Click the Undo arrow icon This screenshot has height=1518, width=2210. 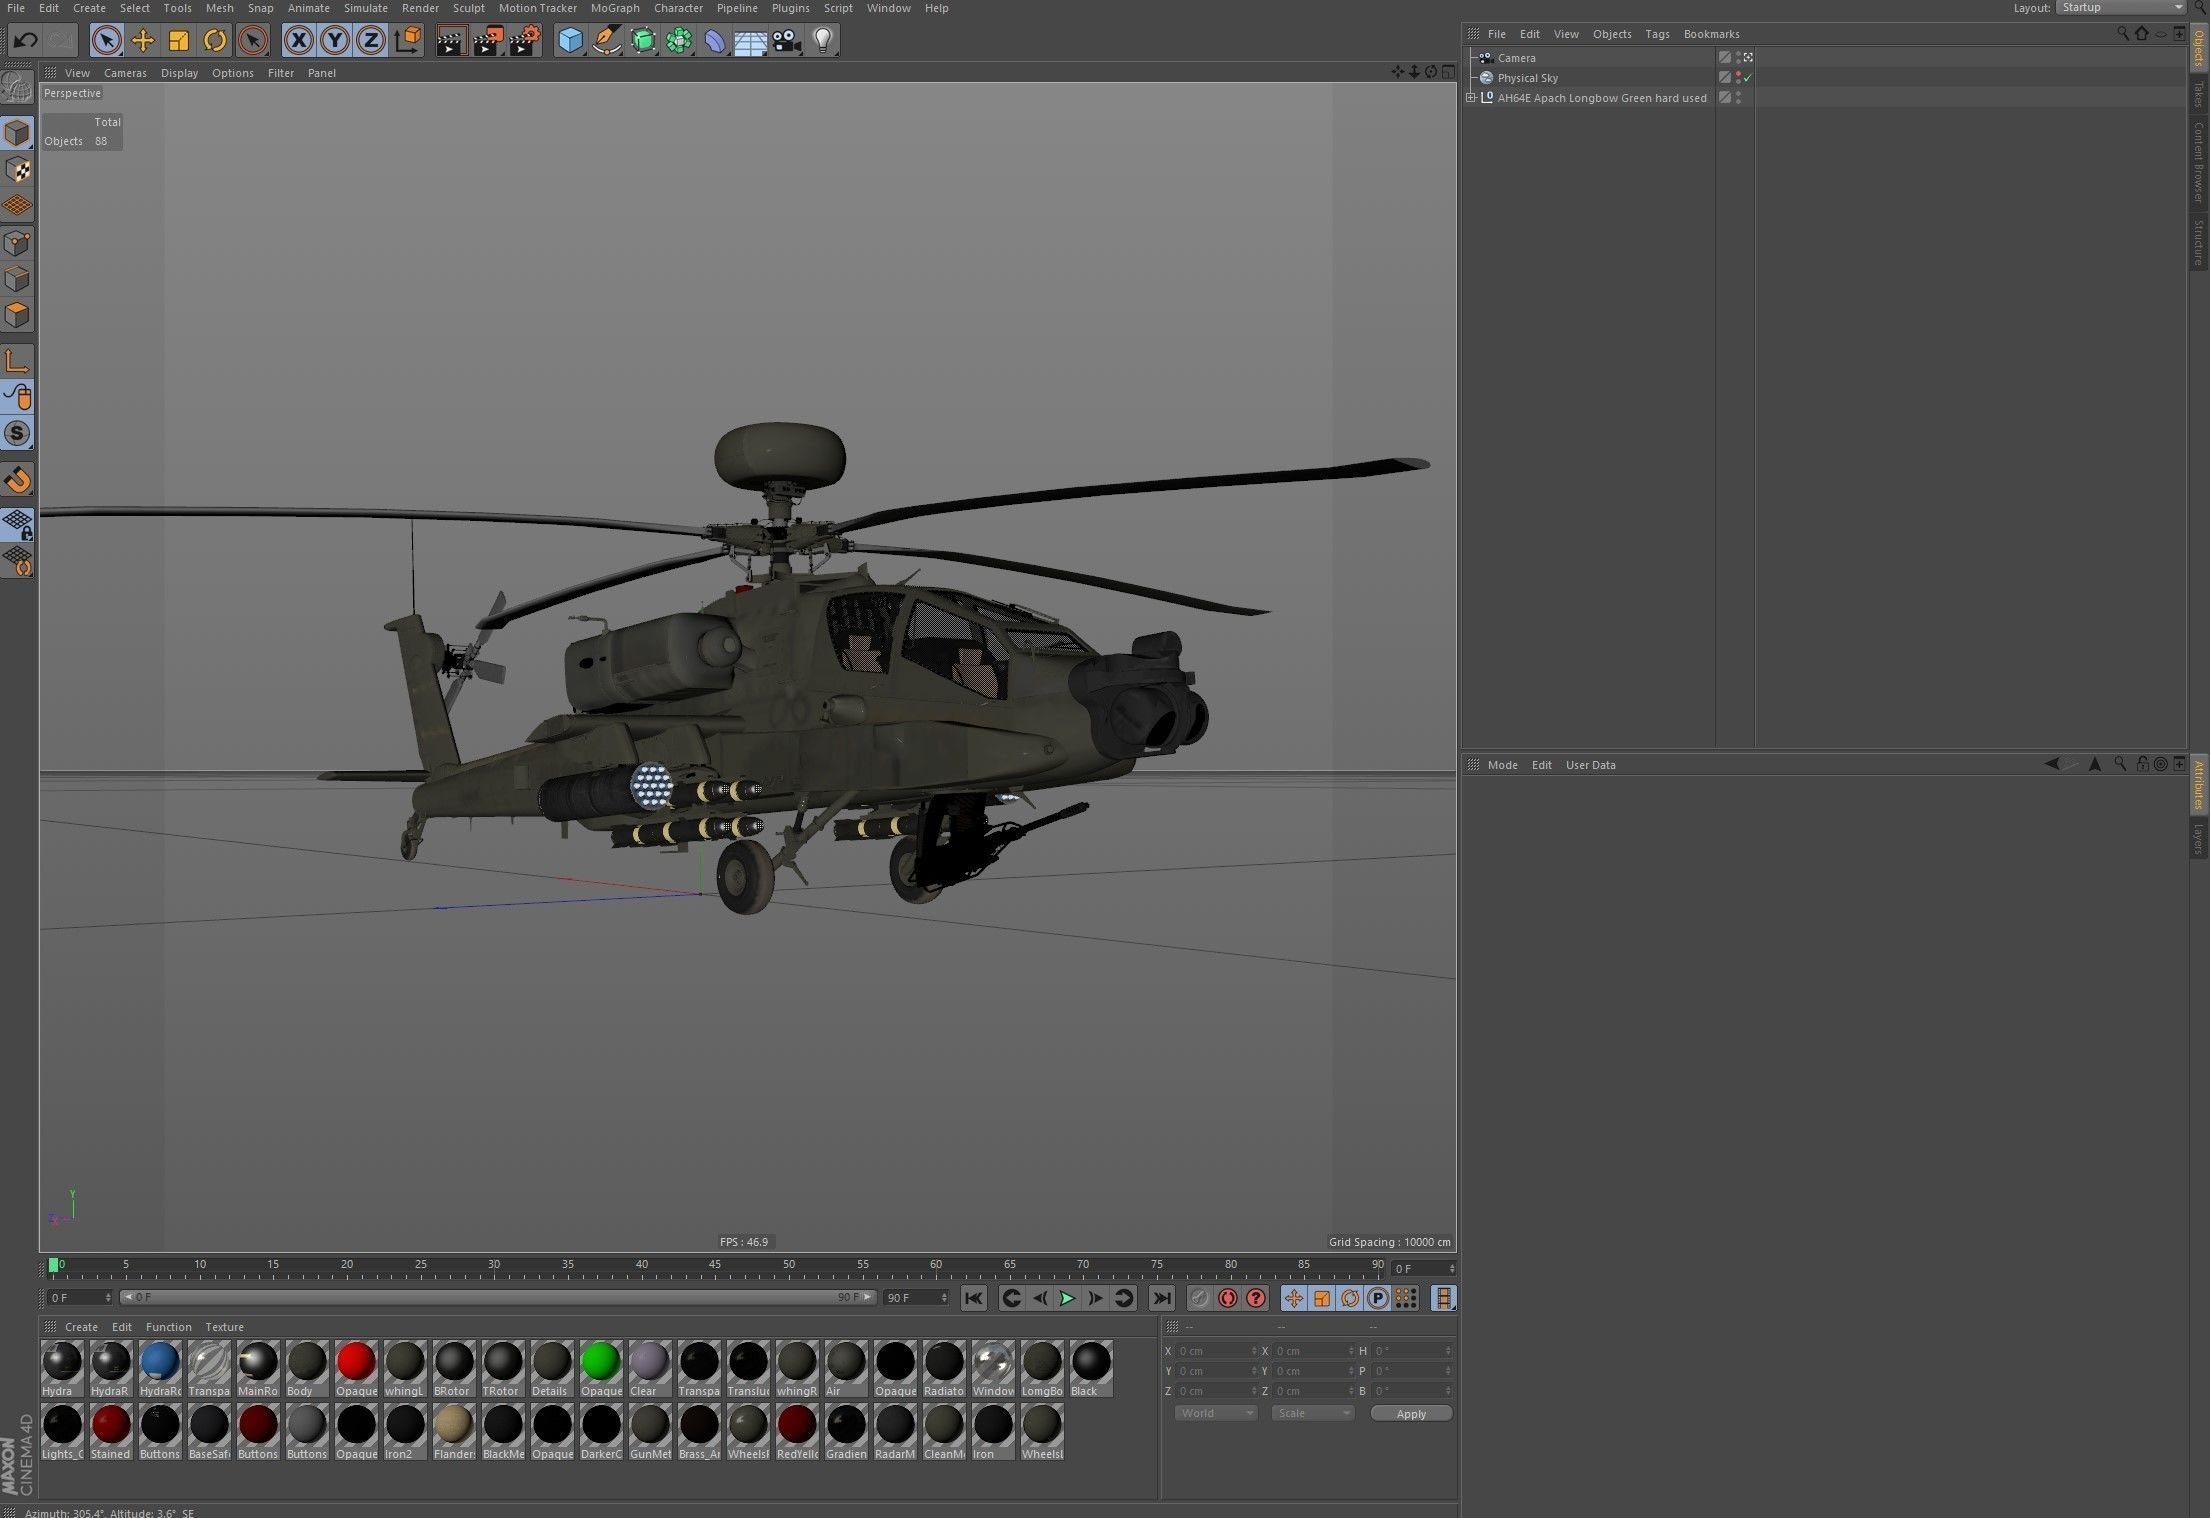26,40
